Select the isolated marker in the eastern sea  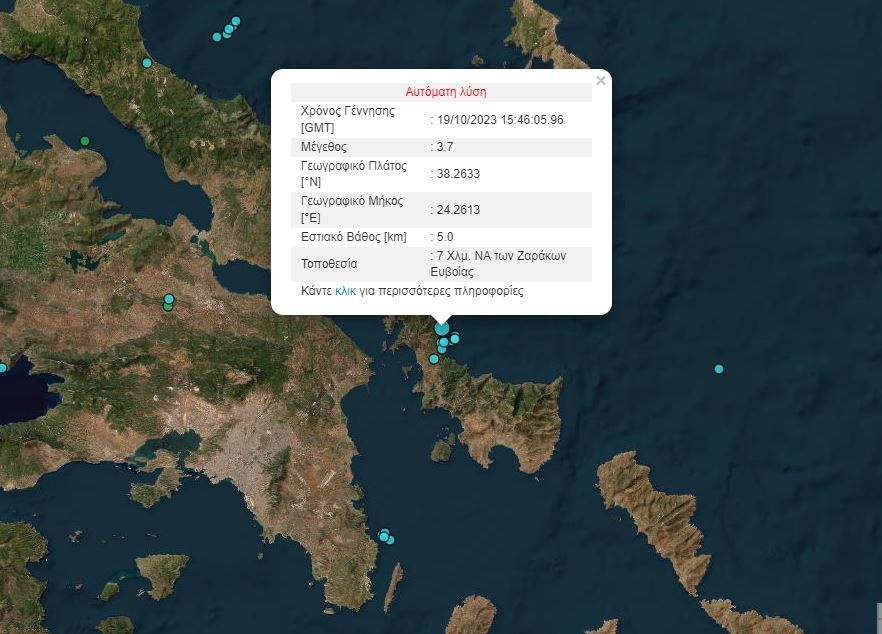[718, 369]
